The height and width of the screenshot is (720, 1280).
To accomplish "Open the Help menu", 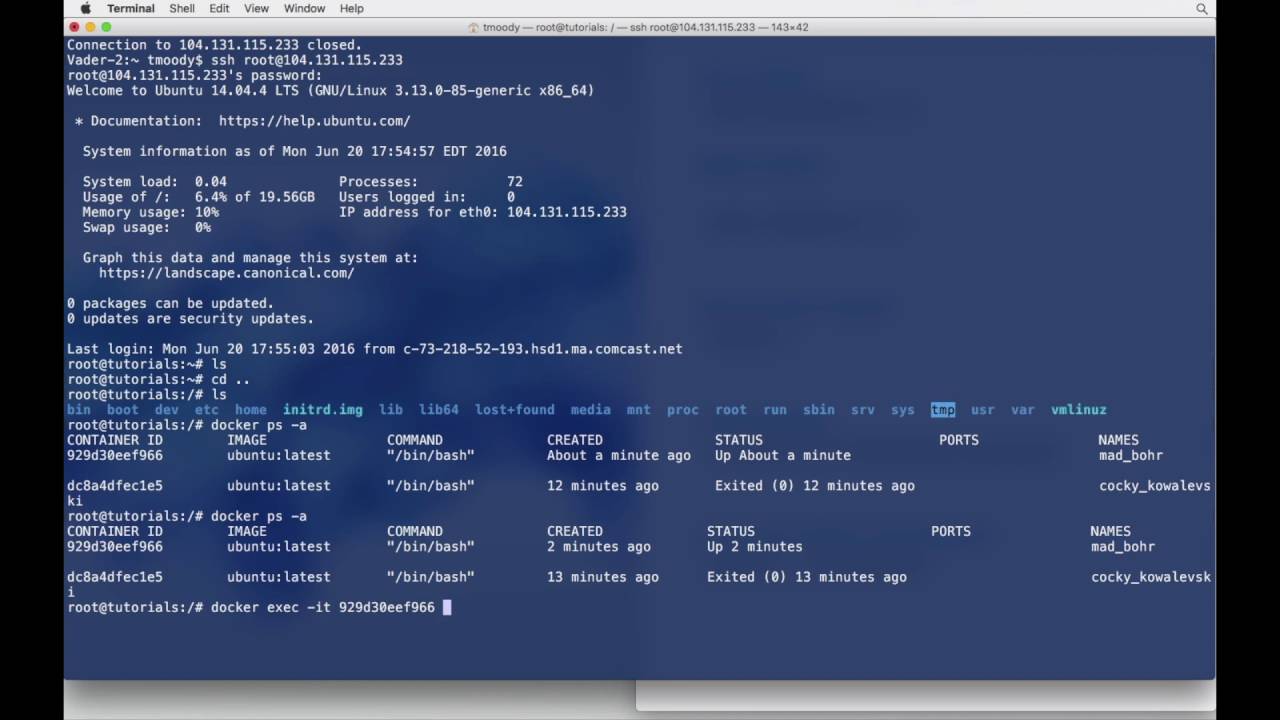I will (352, 8).
